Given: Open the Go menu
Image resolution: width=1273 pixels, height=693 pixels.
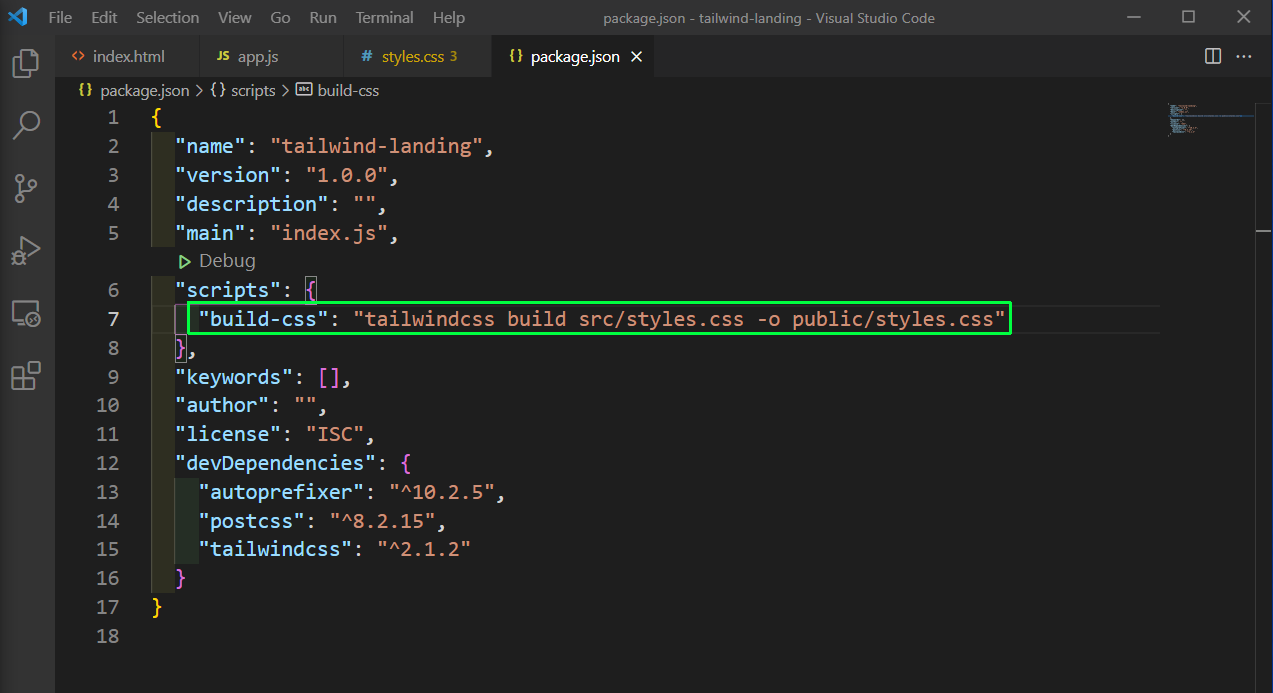Looking at the screenshot, I should click(281, 17).
